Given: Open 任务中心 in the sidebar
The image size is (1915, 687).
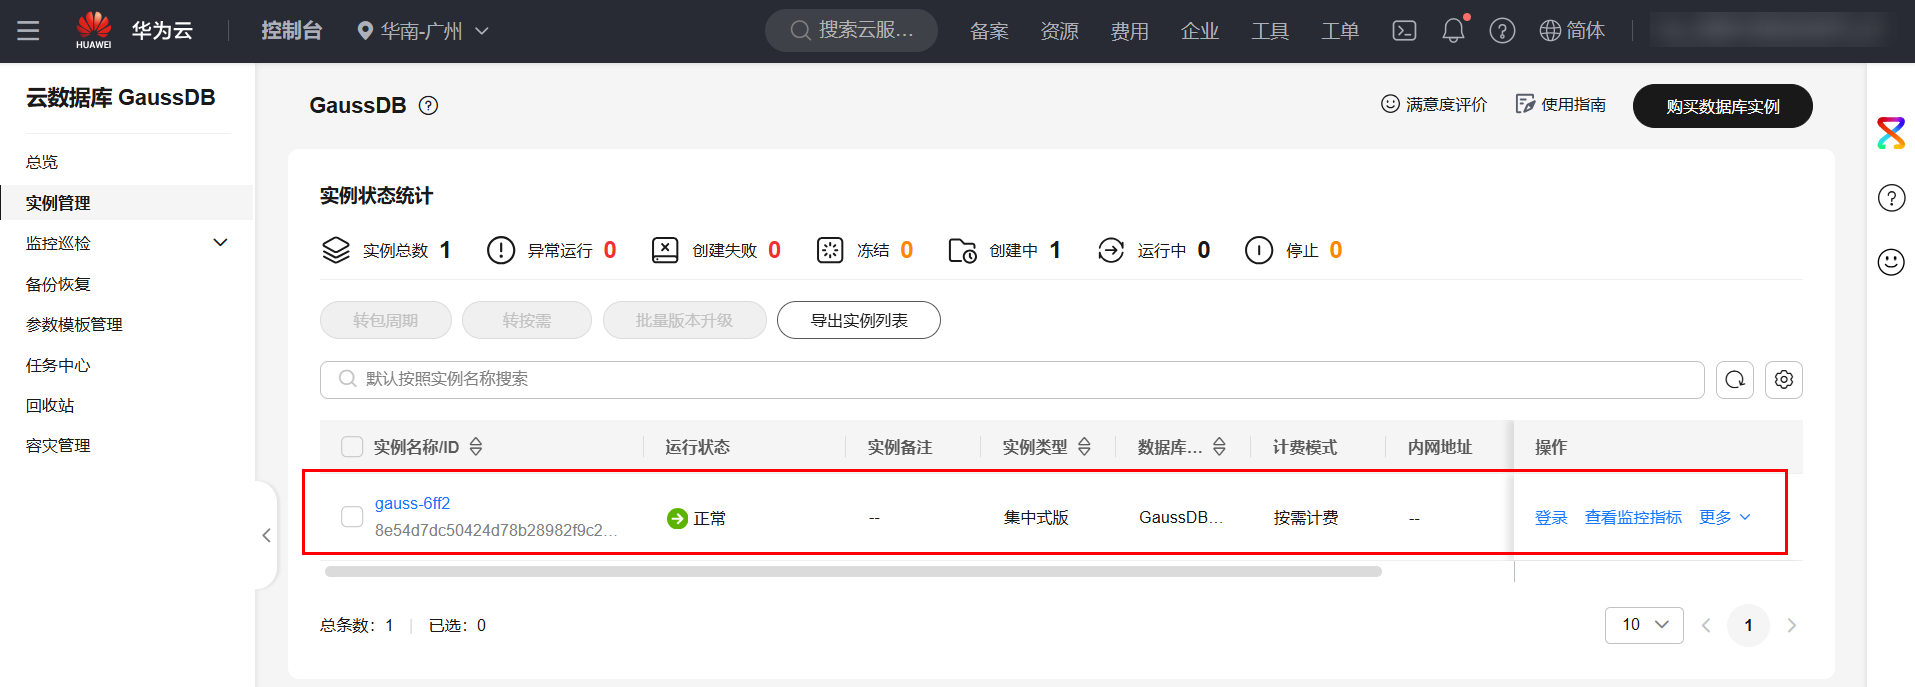Looking at the screenshot, I should [x=58, y=366].
